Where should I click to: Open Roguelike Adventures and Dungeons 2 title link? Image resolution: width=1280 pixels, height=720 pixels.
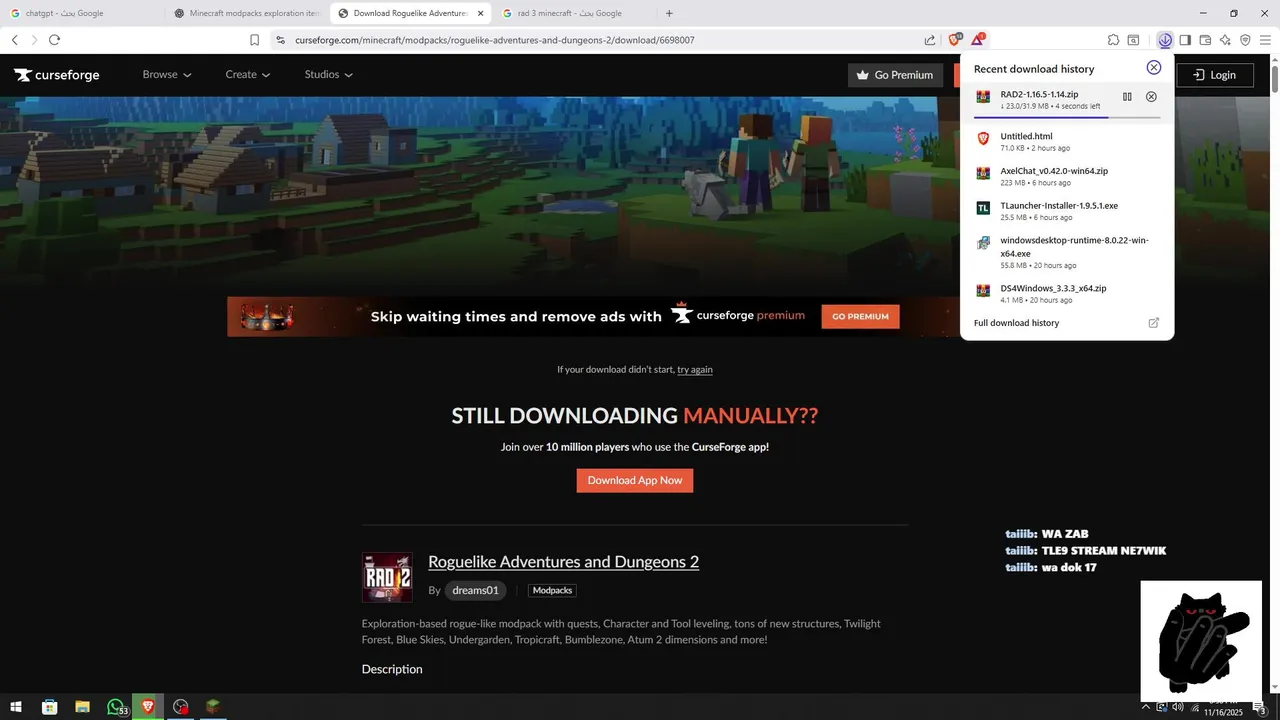(563, 561)
